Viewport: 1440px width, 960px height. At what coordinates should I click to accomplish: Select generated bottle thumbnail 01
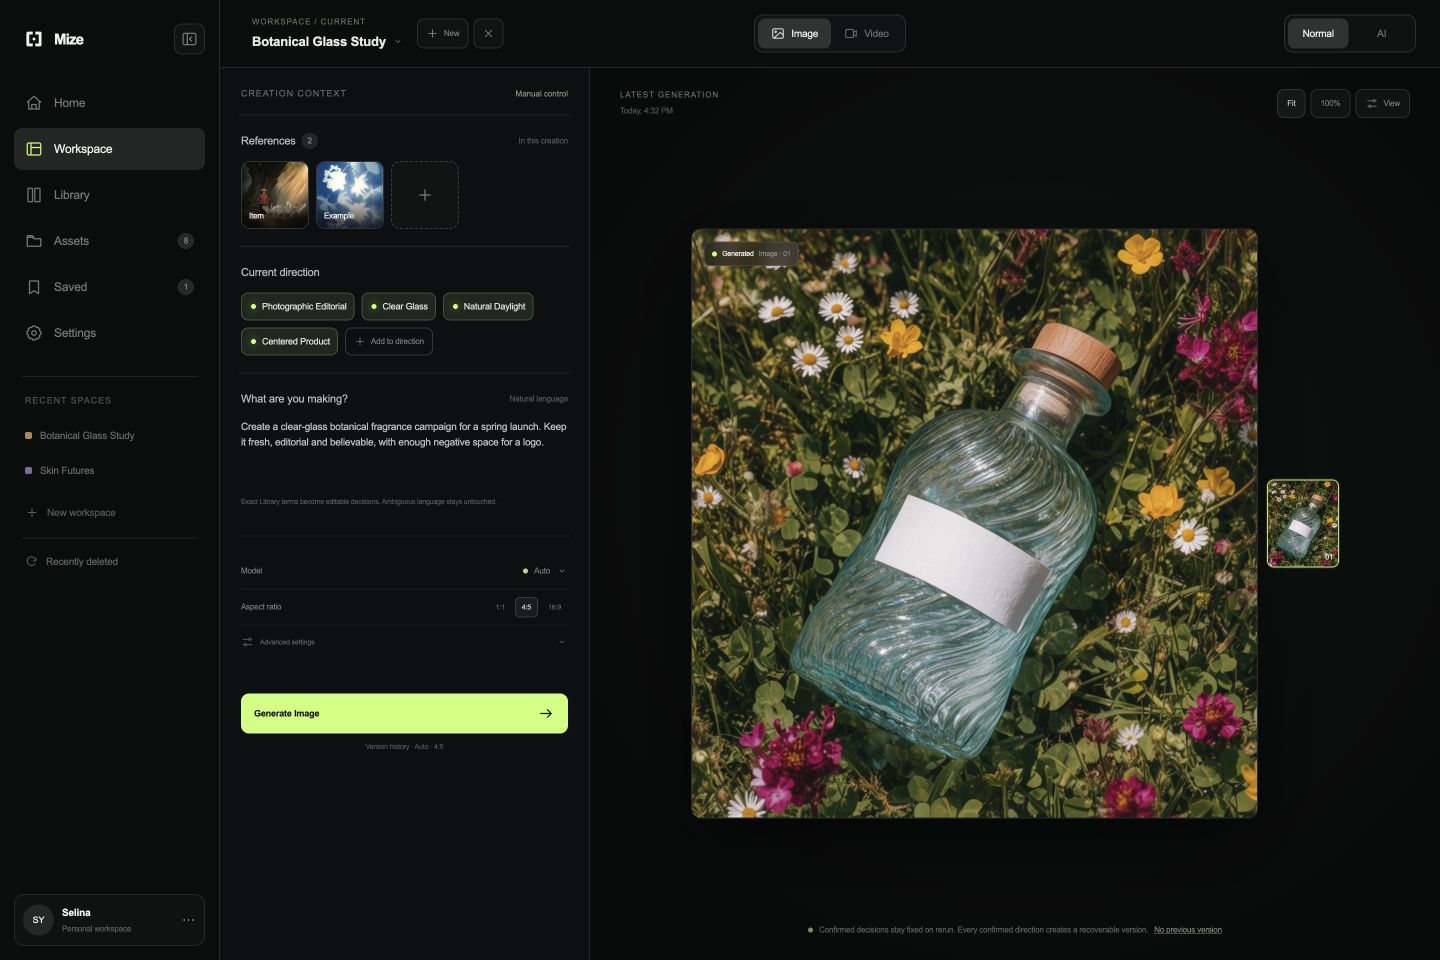pyautogui.click(x=1303, y=524)
